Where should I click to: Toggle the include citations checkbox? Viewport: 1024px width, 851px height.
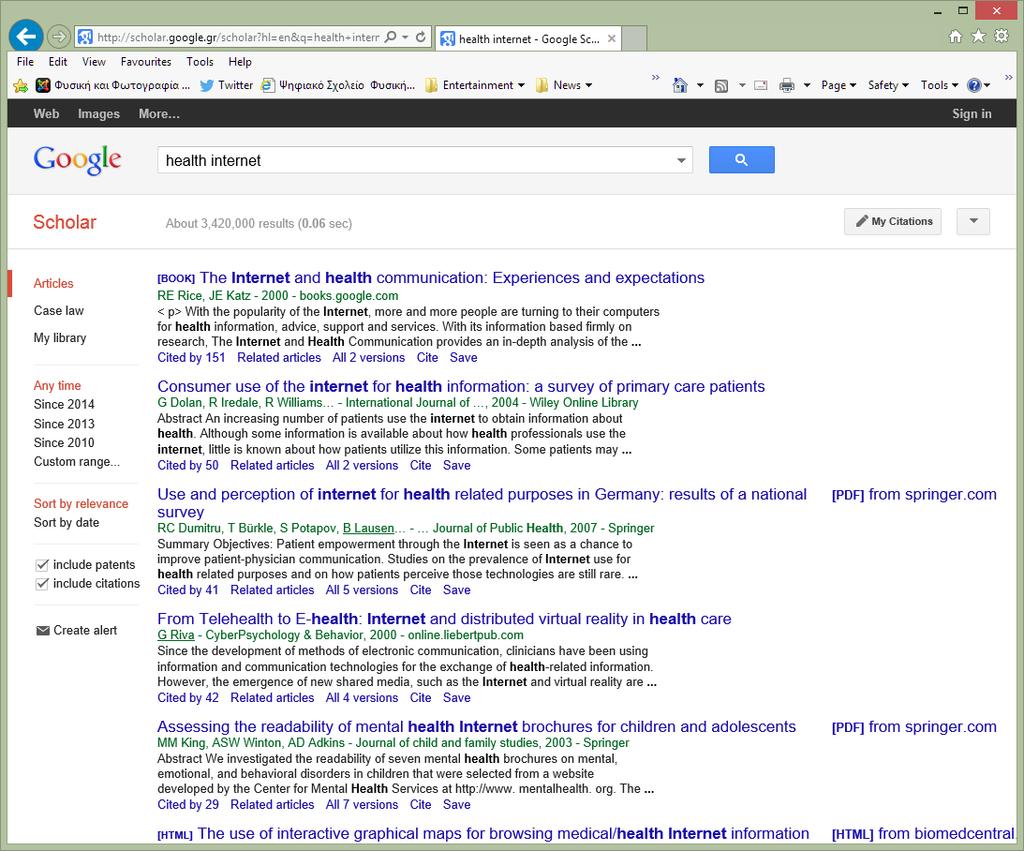click(x=42, y=584)
